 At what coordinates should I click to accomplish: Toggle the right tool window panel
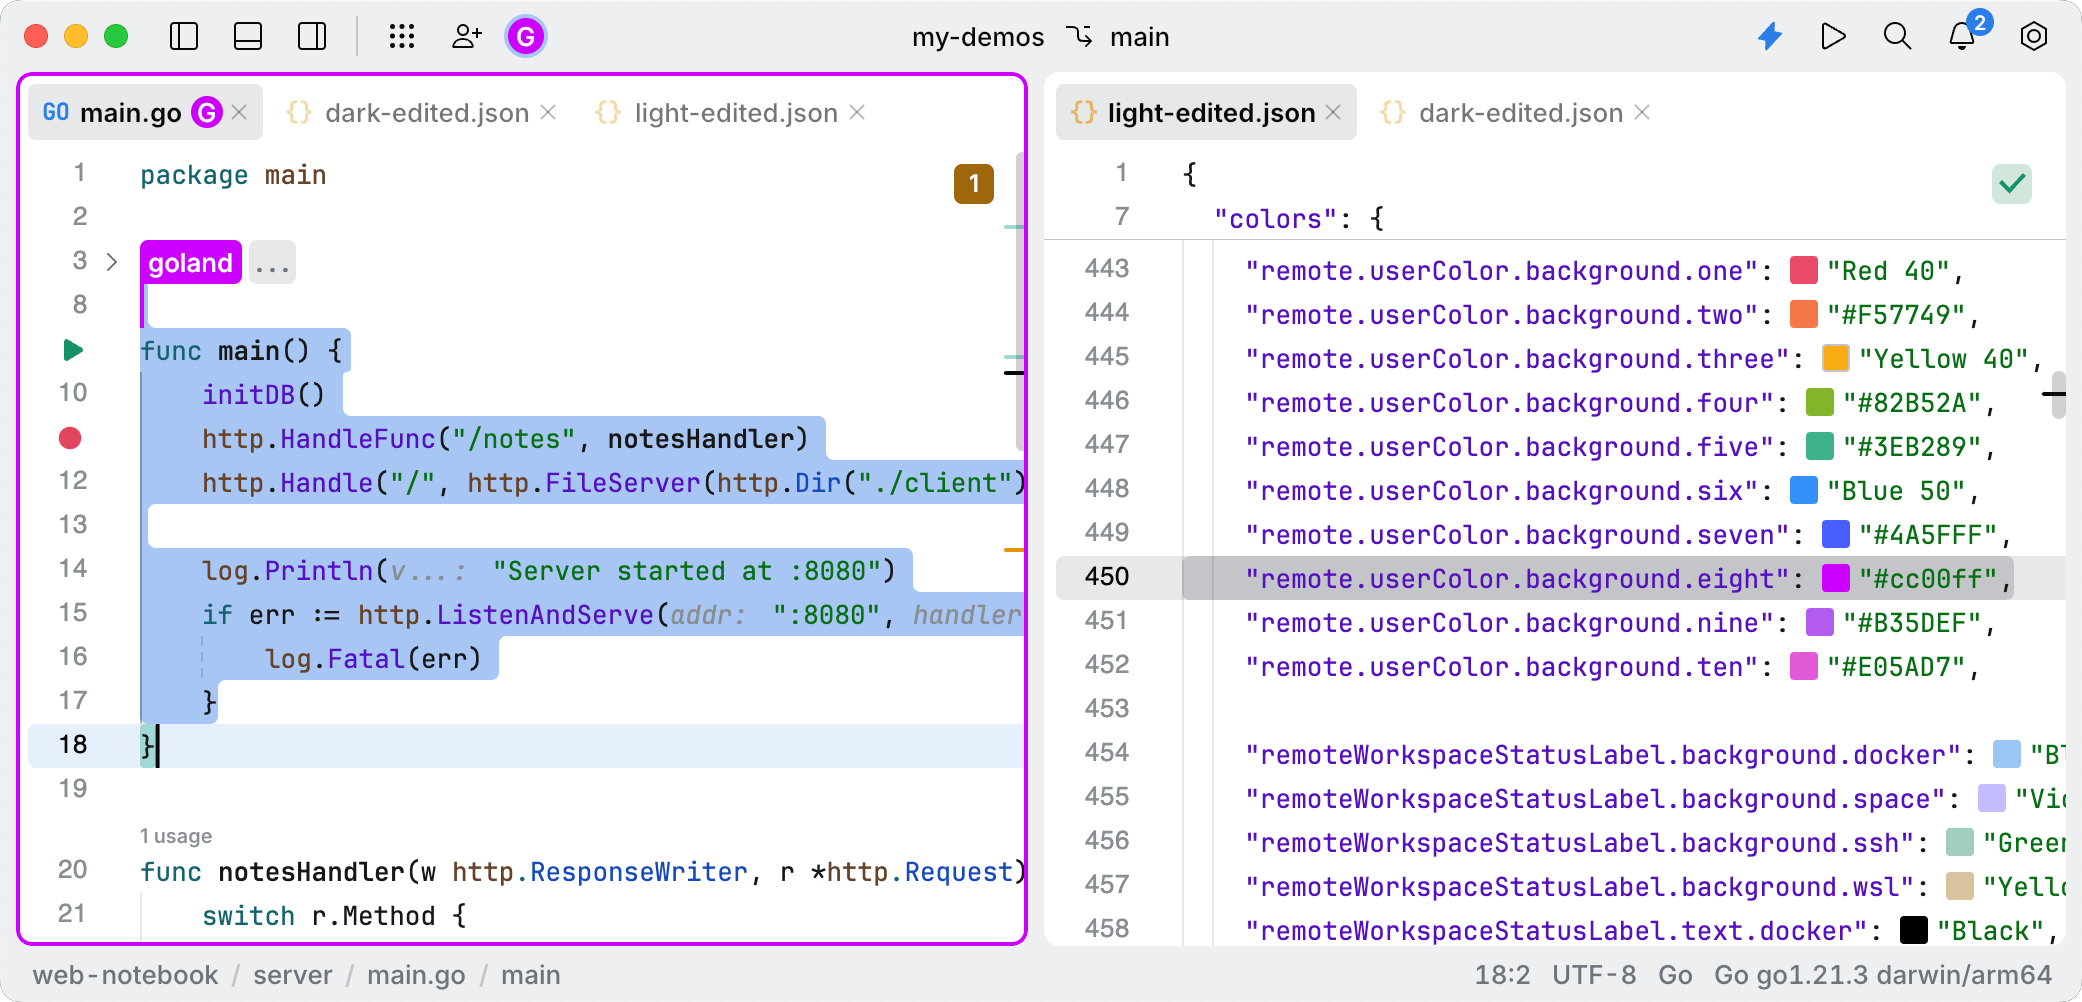click(x=312, y=37)
